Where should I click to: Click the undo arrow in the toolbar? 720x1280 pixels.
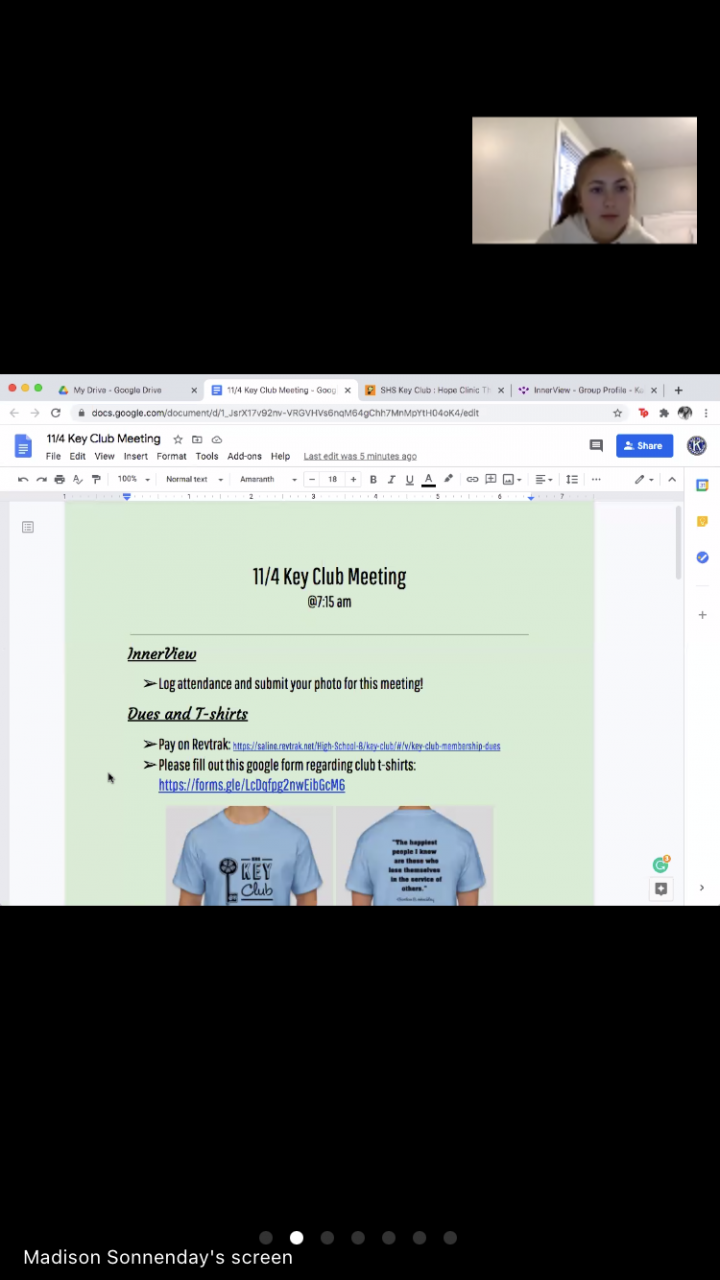pos(23,480)
